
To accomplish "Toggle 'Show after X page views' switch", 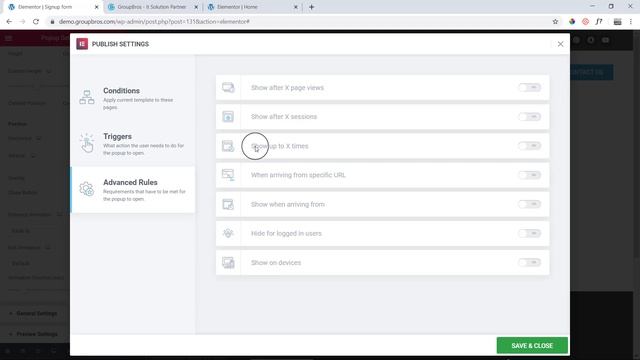I will (529, 87).
